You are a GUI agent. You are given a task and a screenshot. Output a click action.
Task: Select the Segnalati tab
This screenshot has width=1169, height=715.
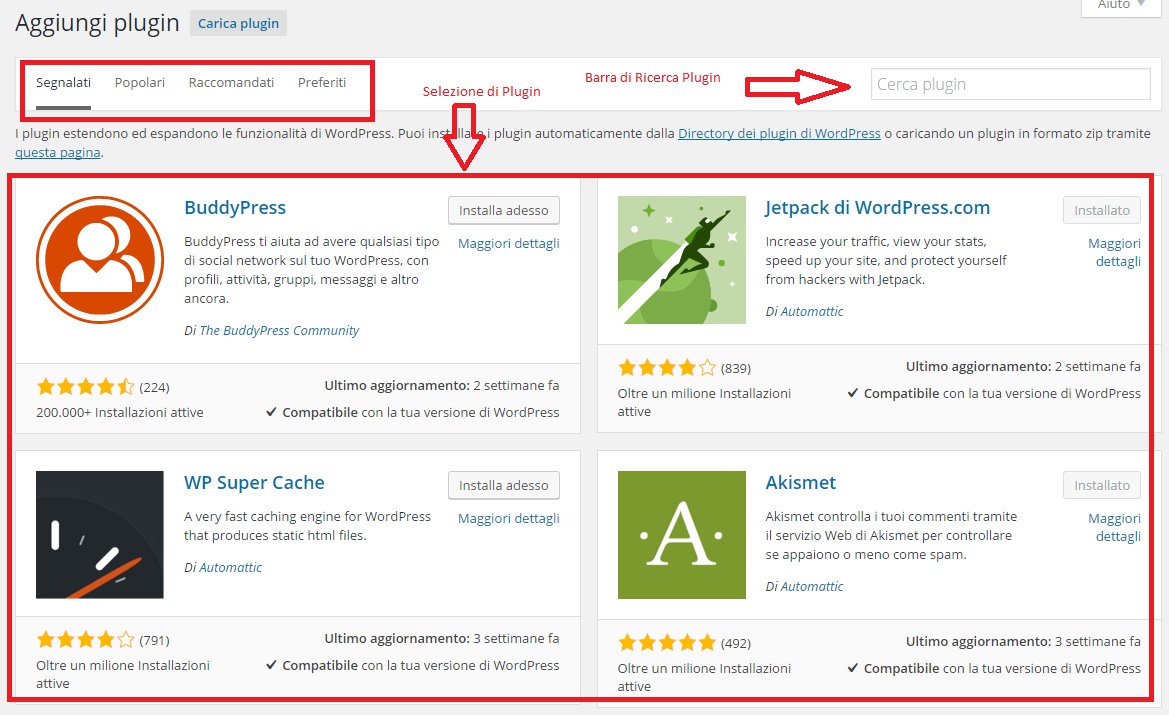point(62,82)
